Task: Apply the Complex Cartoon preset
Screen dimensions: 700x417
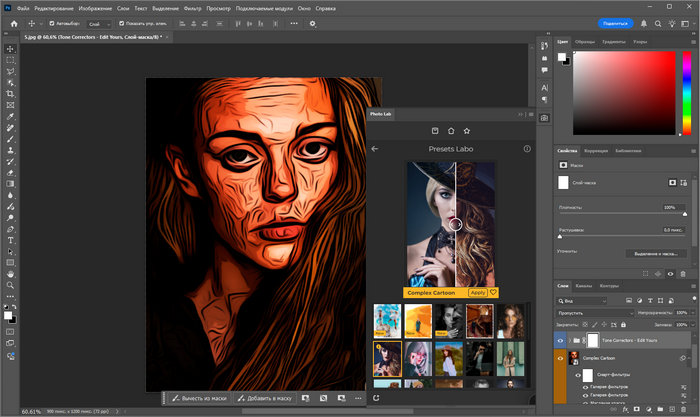Action: pos(478,293)
